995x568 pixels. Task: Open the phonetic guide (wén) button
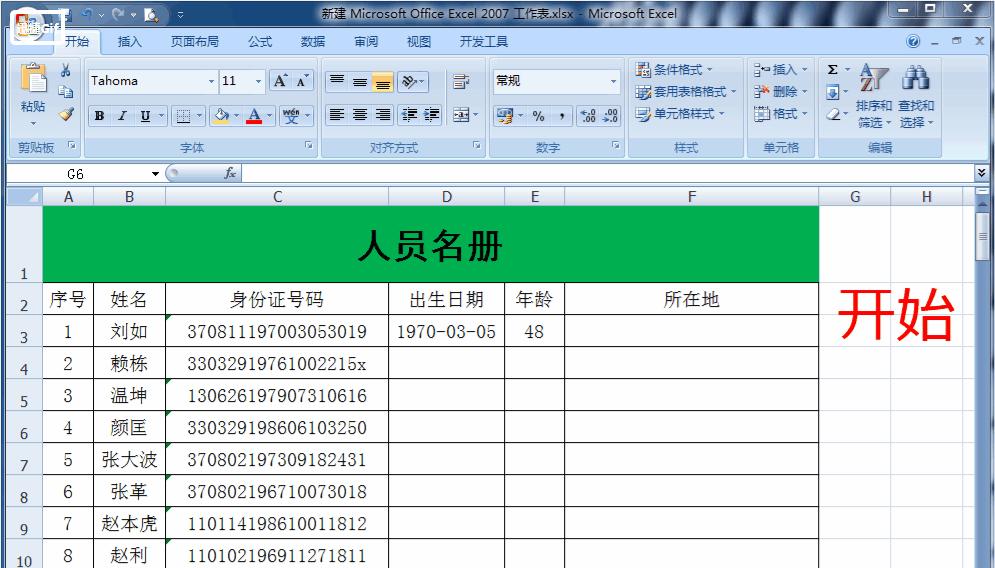291,116
